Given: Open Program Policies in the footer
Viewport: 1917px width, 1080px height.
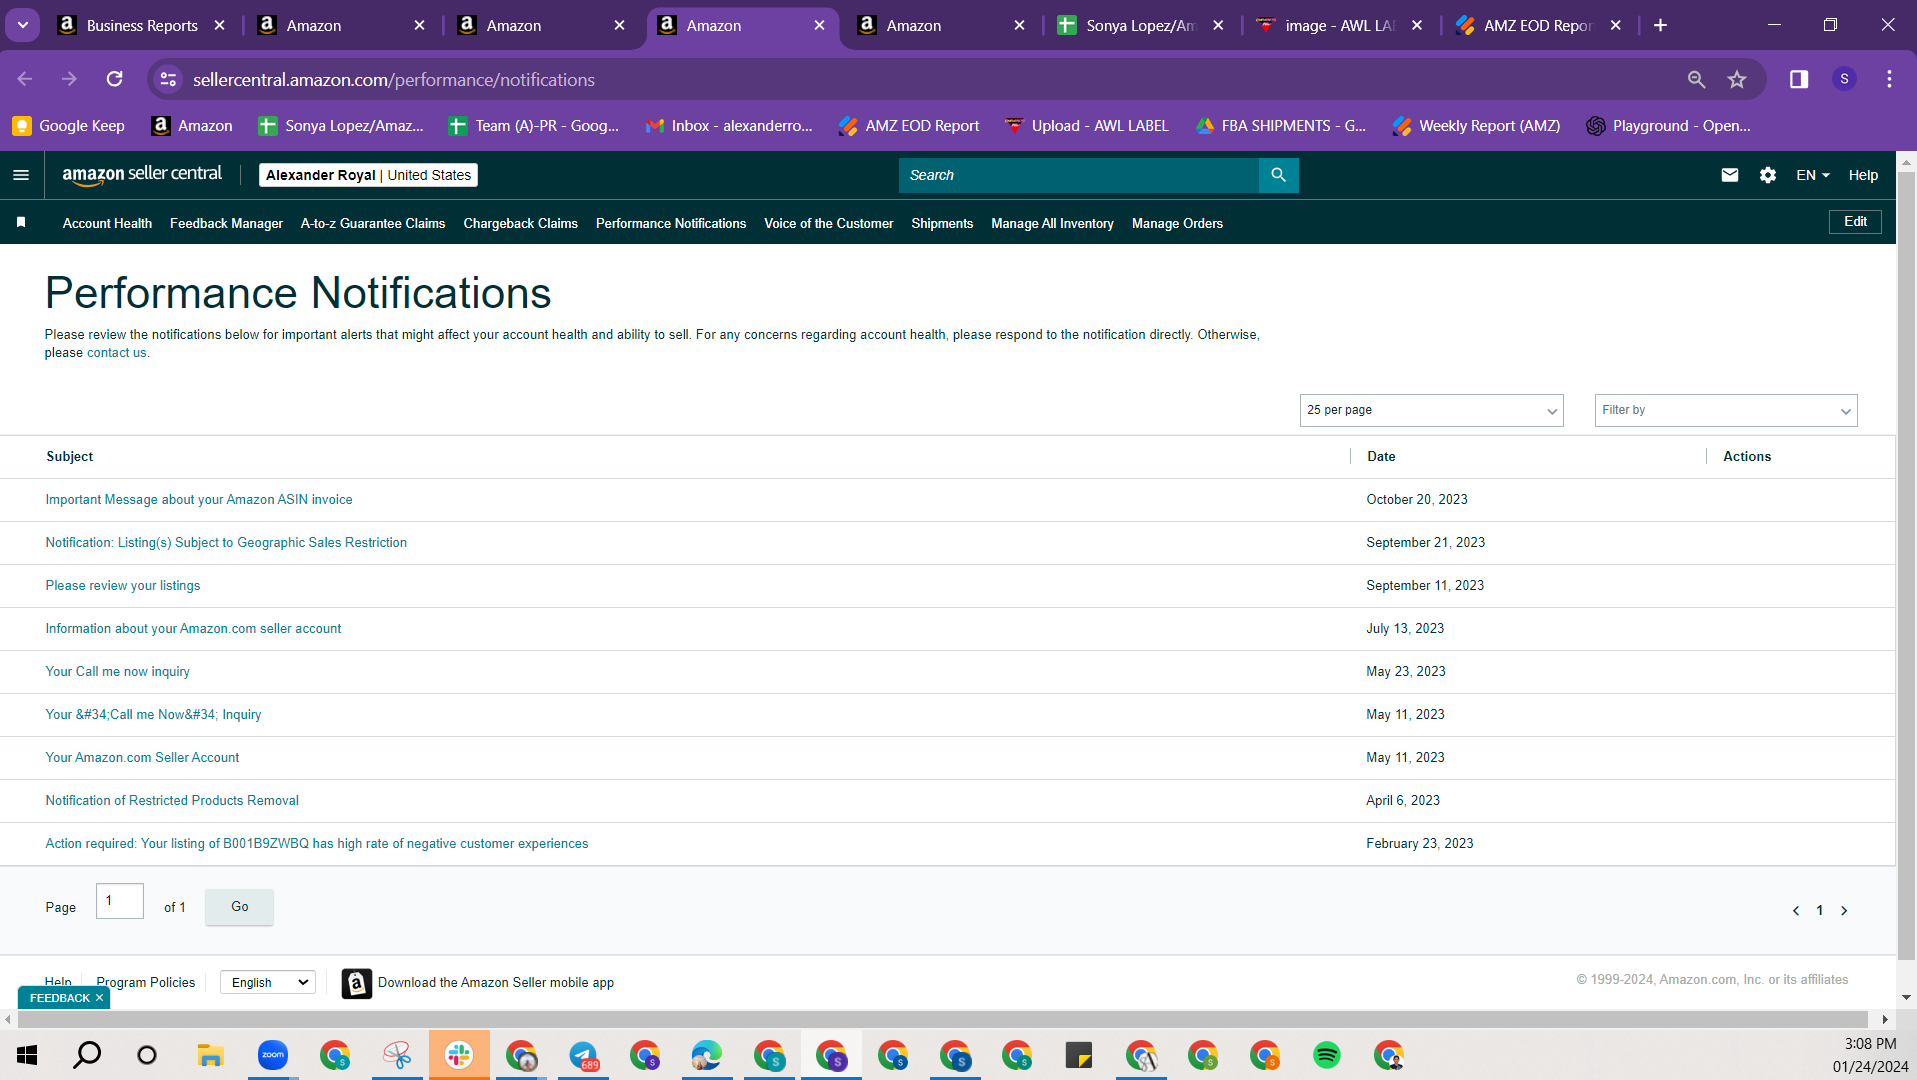Looking at the screenshot, I should (146, 983).
